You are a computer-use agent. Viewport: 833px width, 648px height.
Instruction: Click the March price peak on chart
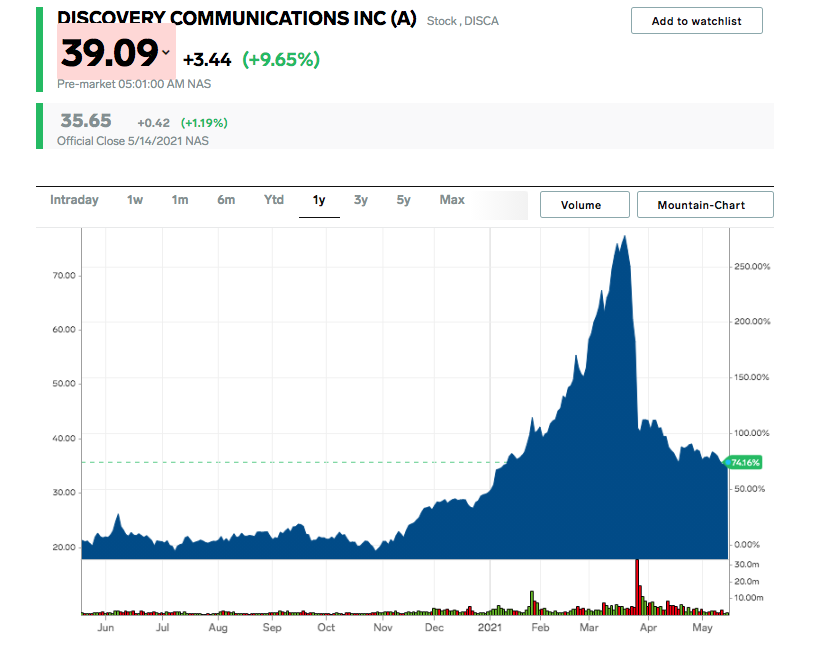click(x=625, y=237)
